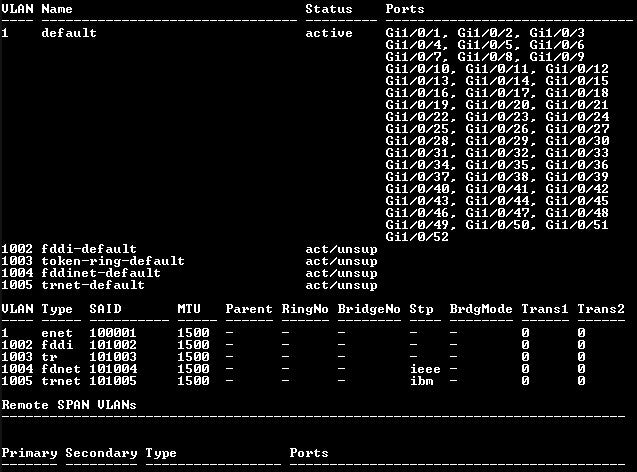Select VLAN name "trnet-default"
The width and height of the screenshot is (637, 472).
pyautogui.click(x=93, y=284)
